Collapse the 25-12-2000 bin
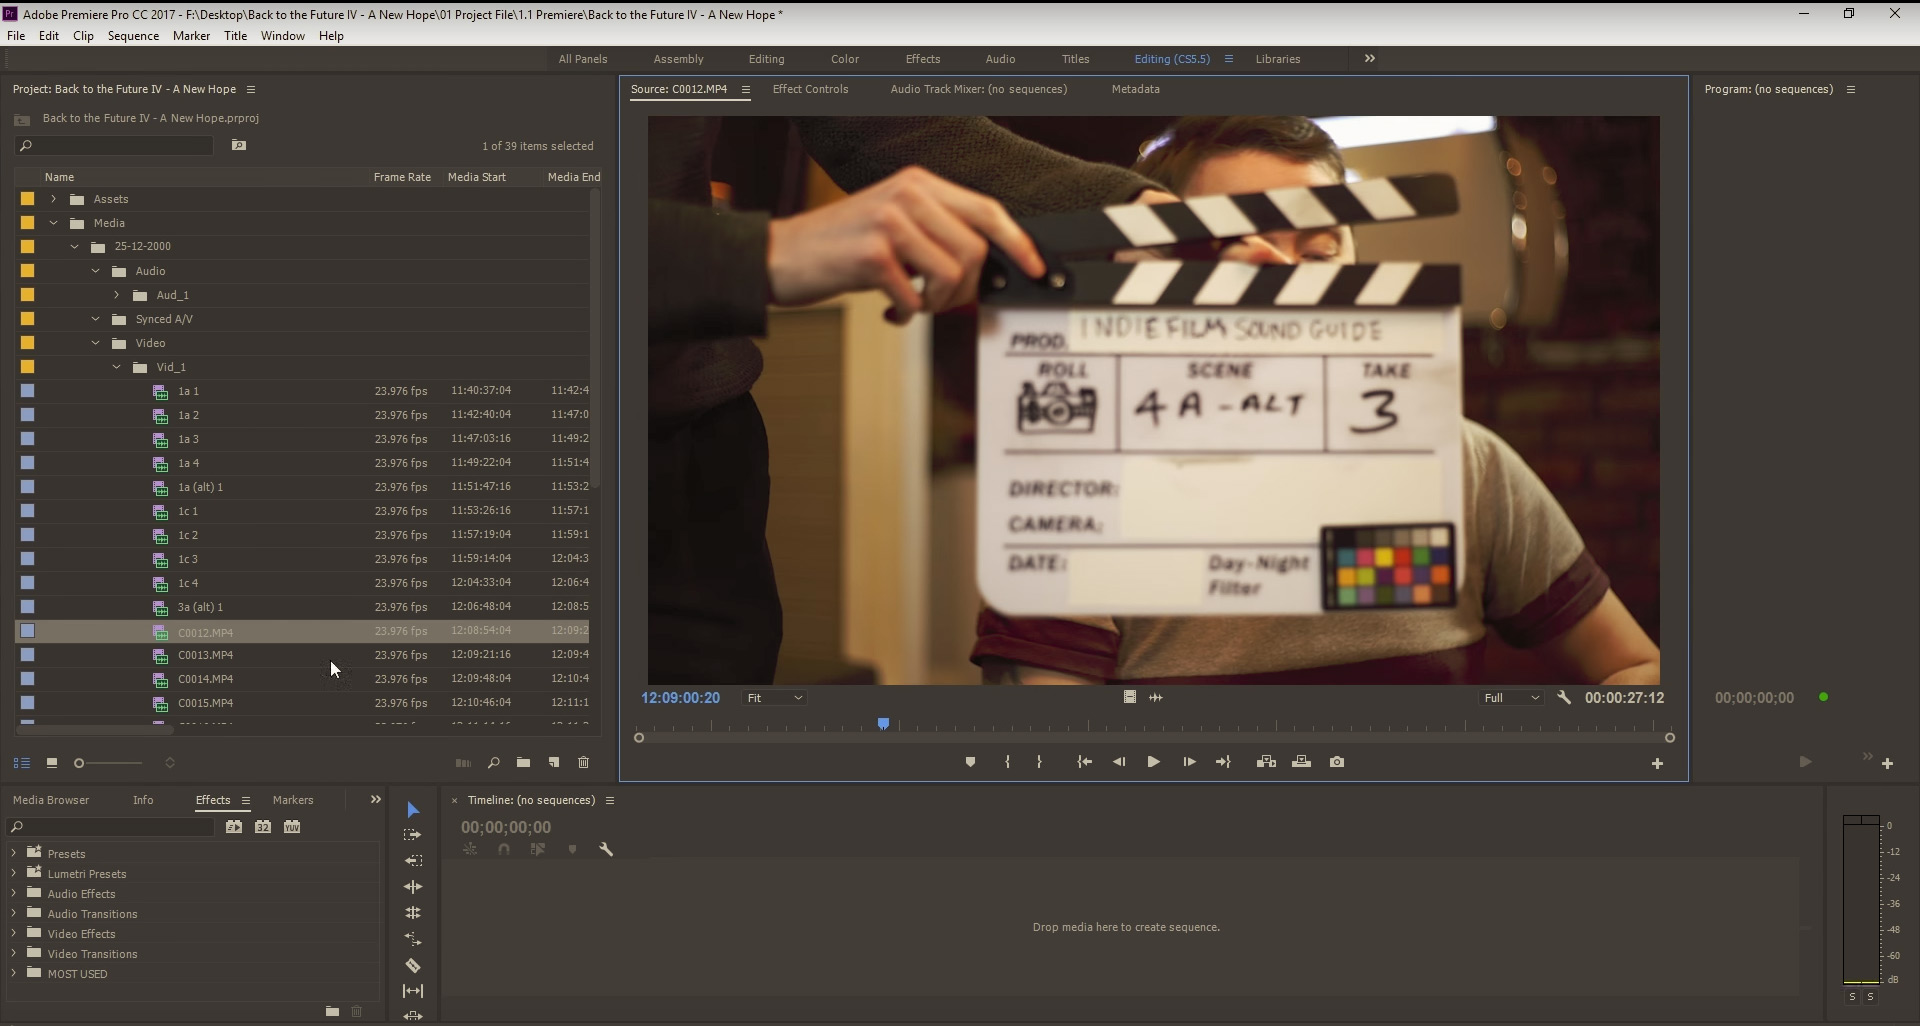 point(75,246)
